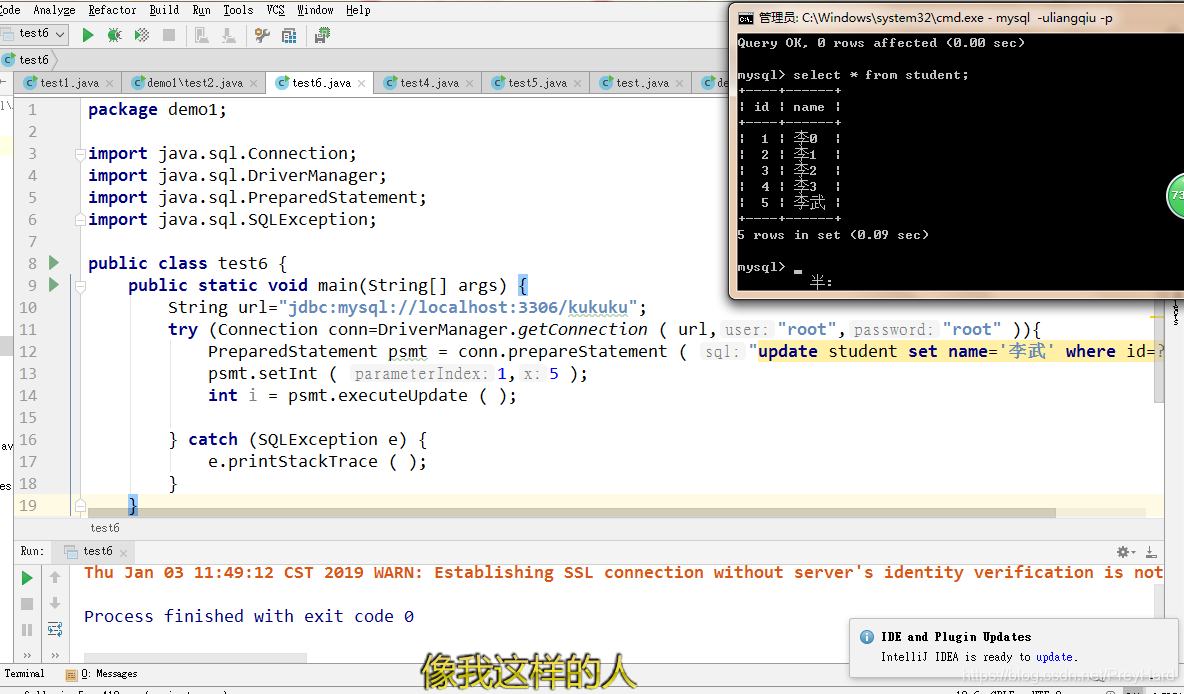Click "5 rows in set" in cmd window
The image size is (1184, 694).
789,235
